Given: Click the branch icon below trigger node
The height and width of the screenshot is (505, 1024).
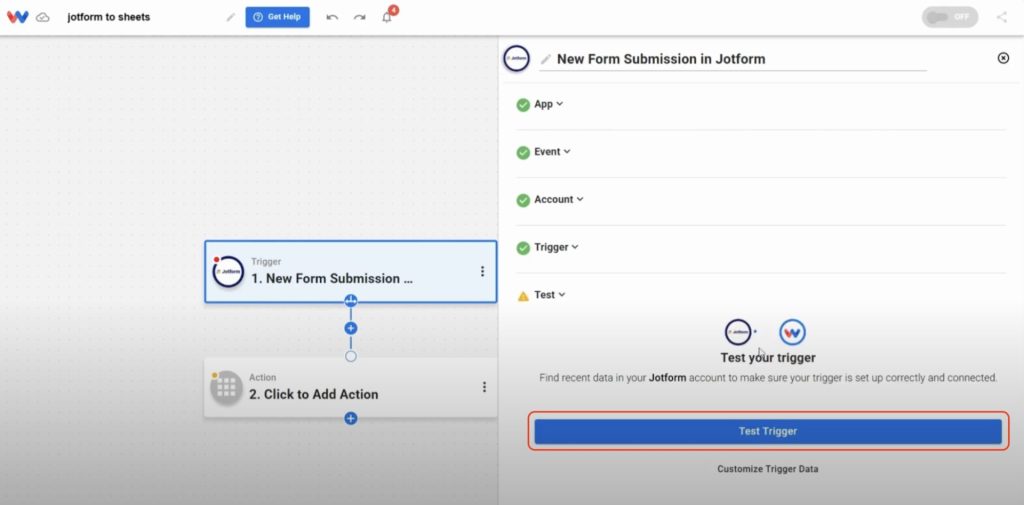Looking at the screenshot, I should (351, 301).
